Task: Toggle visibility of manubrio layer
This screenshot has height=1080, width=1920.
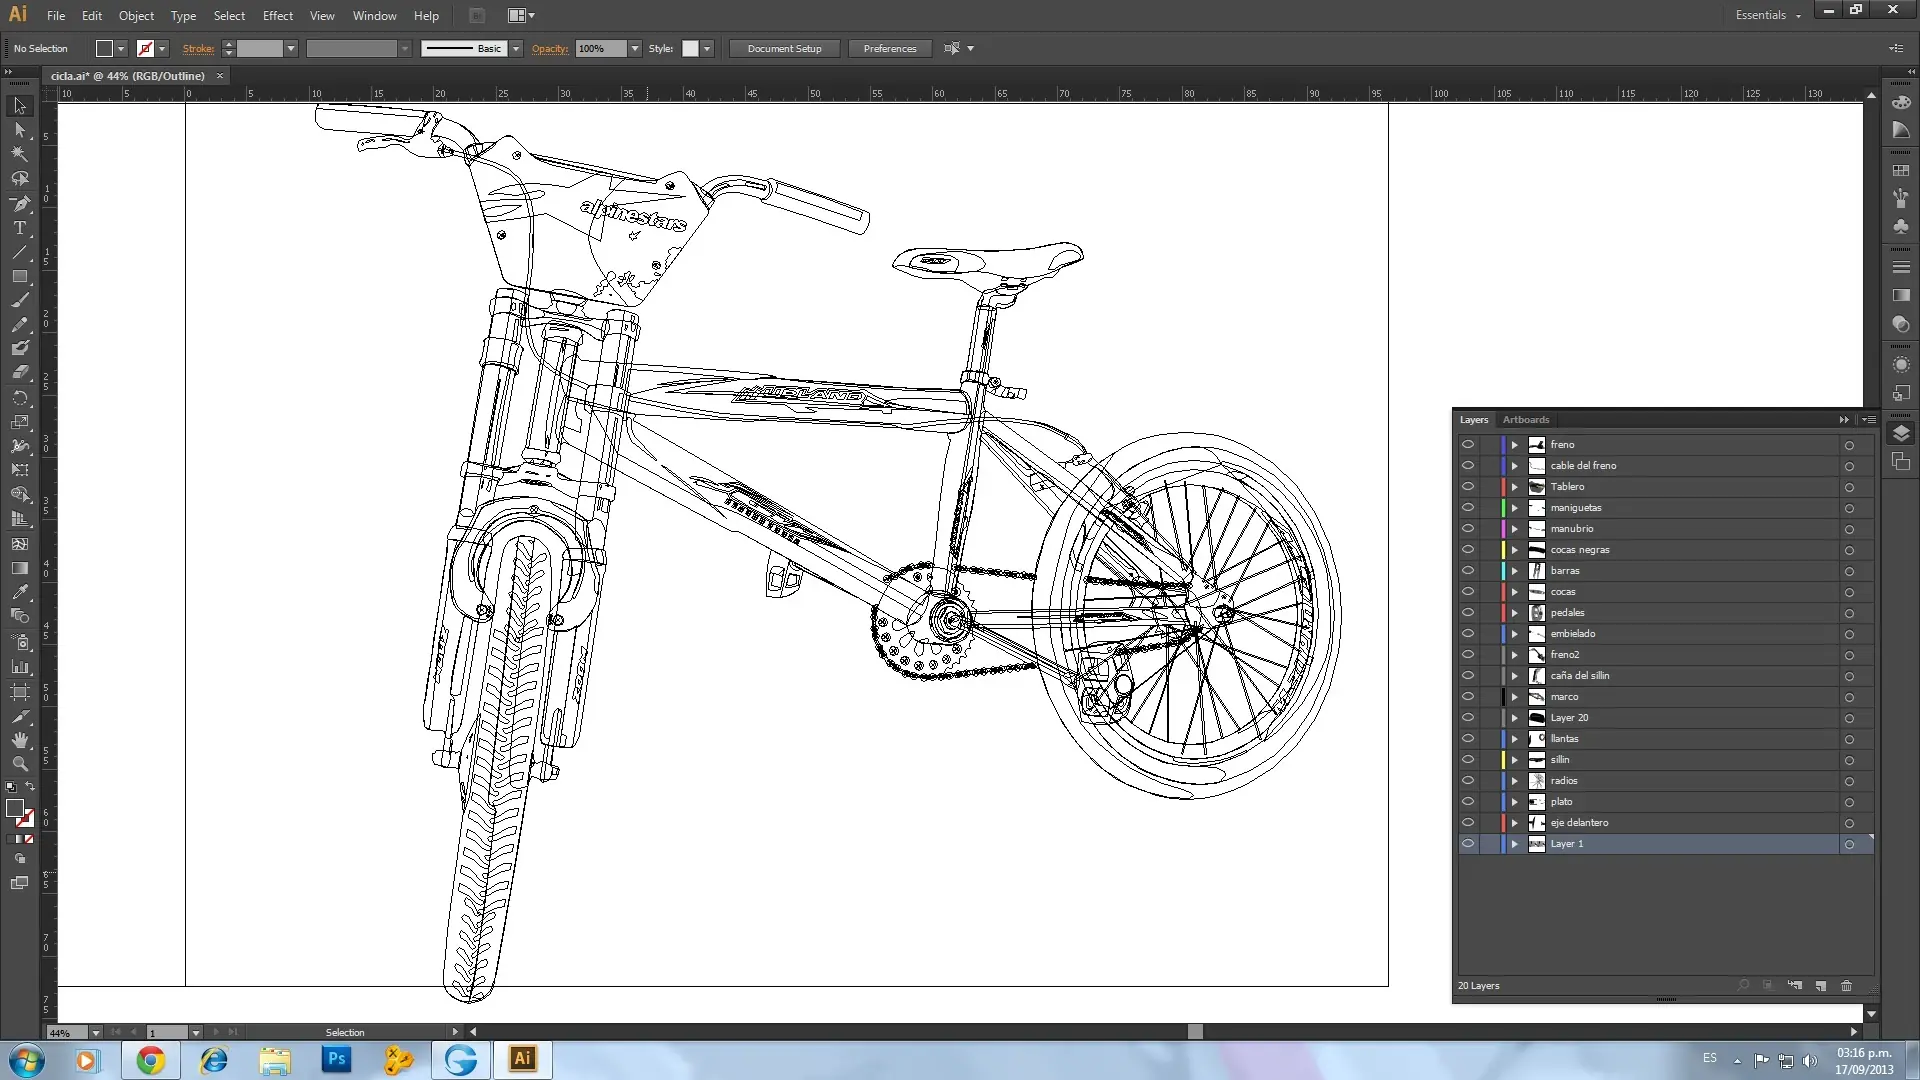Action: (x=1467, y=529)
